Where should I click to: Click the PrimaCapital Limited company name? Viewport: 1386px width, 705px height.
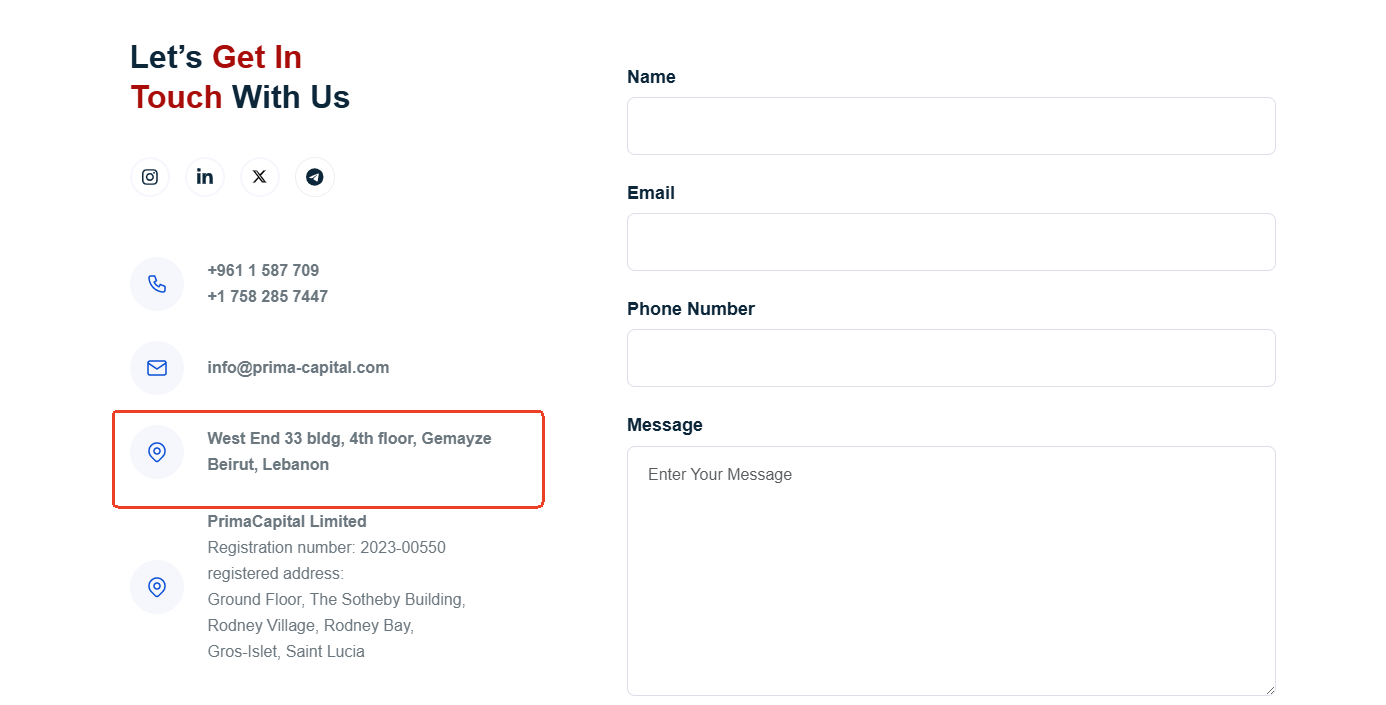(x=287, y=521)
